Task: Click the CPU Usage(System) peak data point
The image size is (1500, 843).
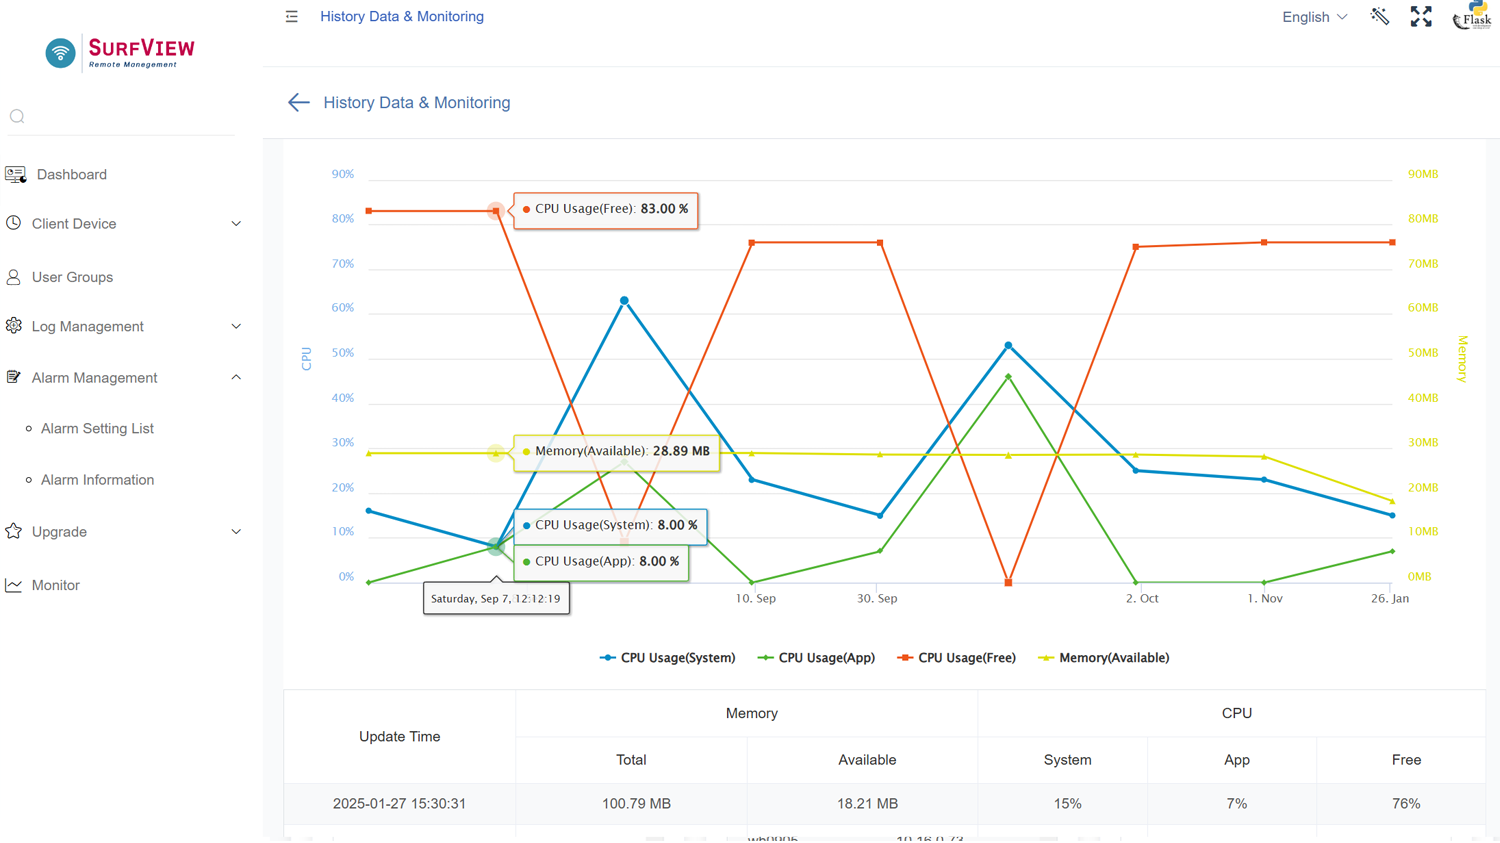Action: coord(624,301)
